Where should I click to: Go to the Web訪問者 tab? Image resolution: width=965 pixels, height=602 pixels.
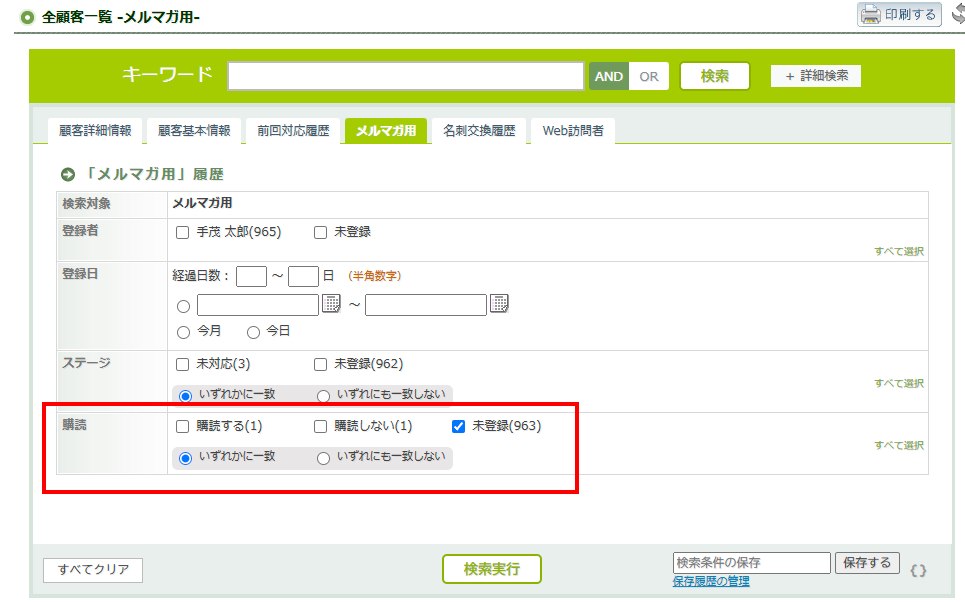click(x=573, y=130)
